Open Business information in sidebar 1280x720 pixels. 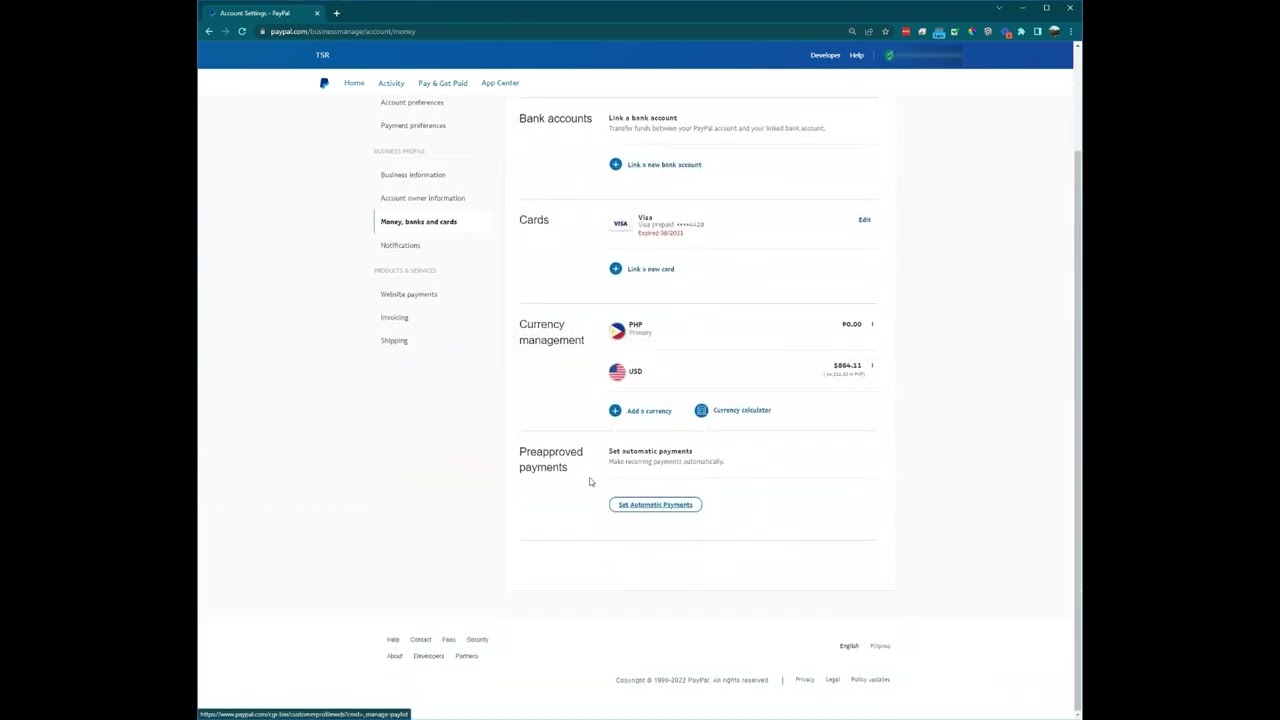click(x=413, y=175)
